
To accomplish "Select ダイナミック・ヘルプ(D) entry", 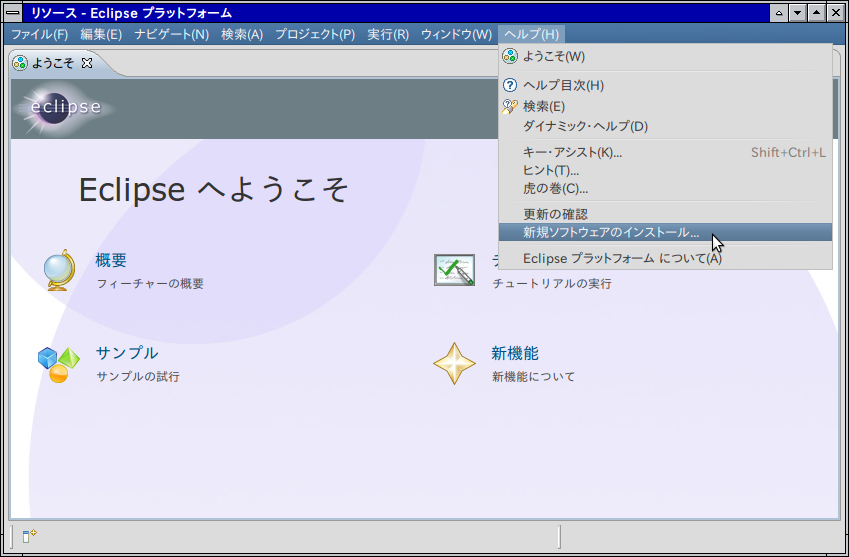I will click(x=665, y=126).
